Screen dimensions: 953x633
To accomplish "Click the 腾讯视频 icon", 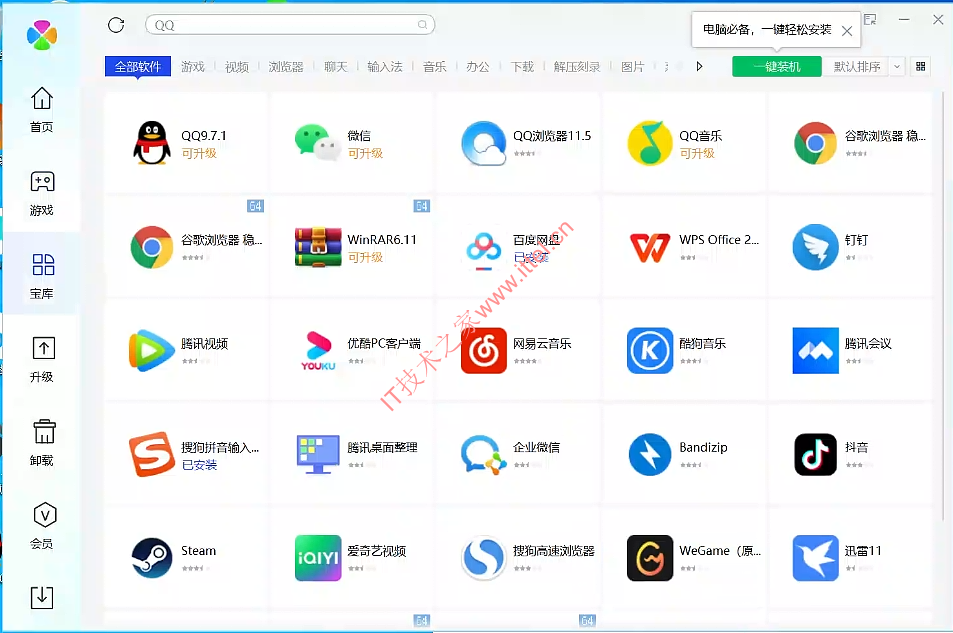I will (152, 350).
